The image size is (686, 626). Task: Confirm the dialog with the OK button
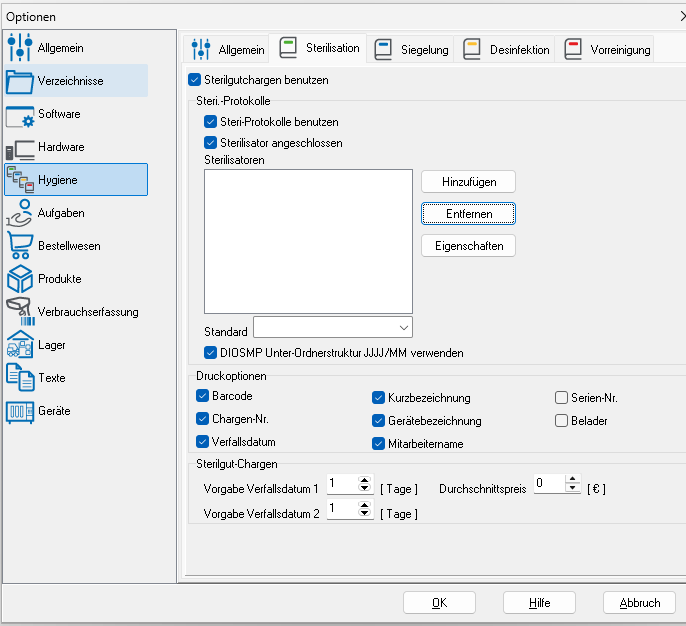tap(438, 603)
